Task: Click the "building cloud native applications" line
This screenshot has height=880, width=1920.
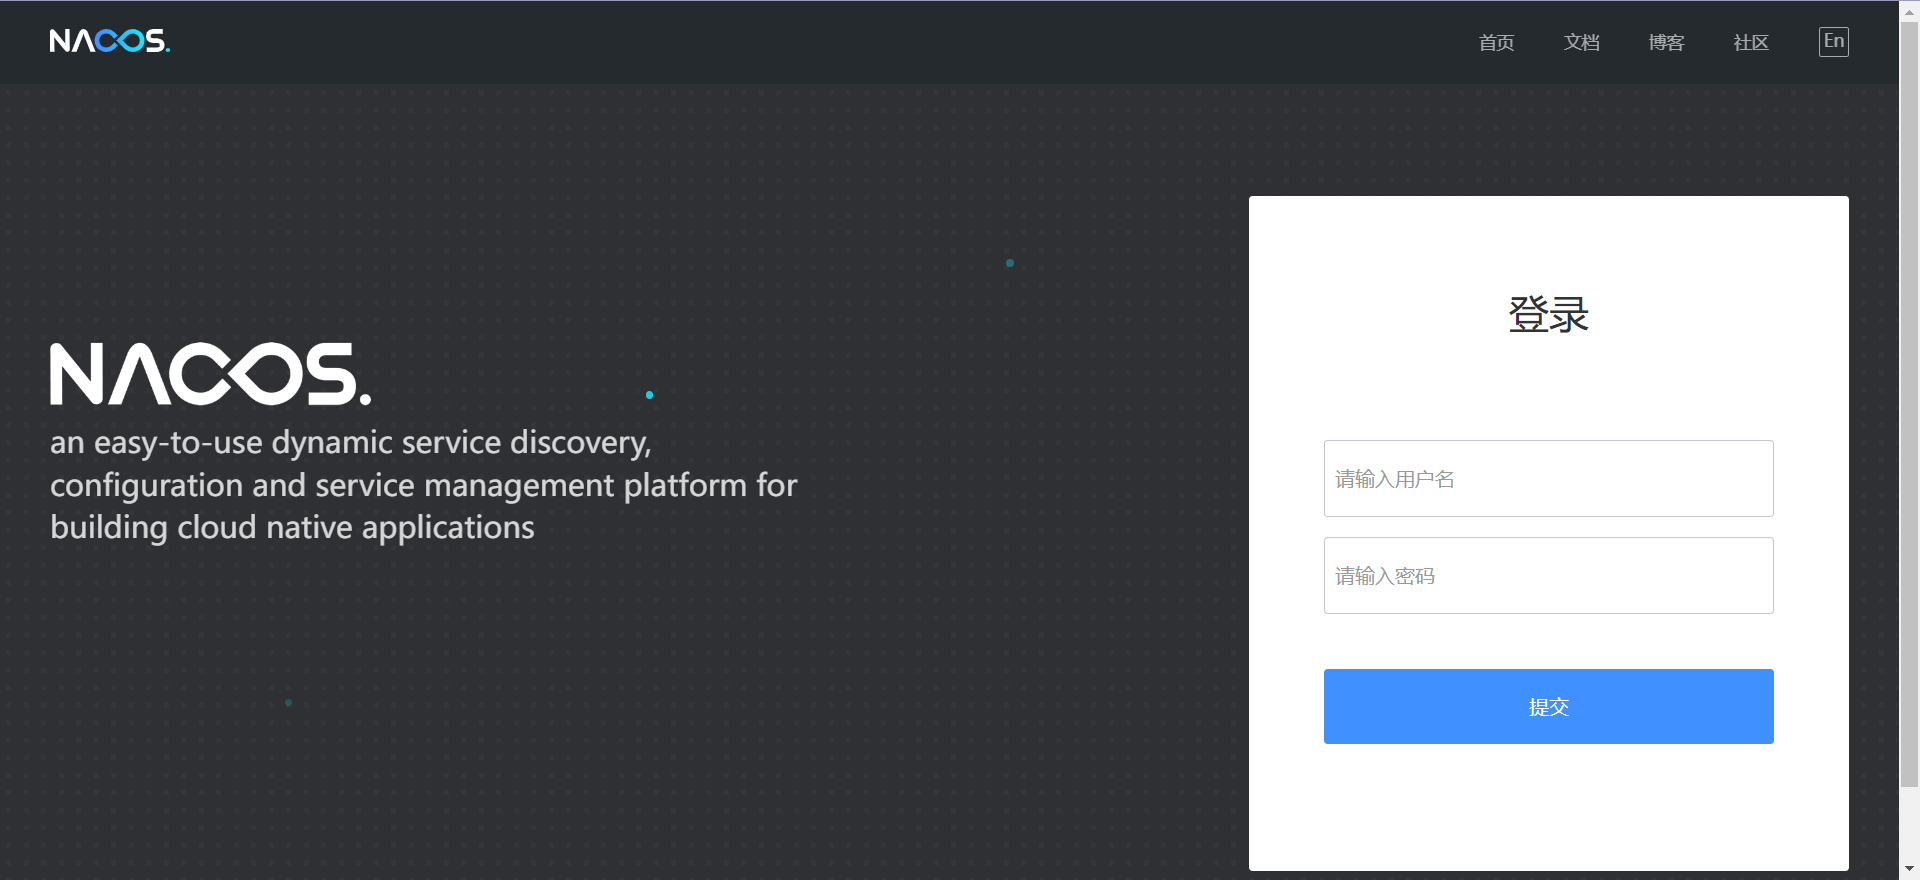Action: (292, 527)
